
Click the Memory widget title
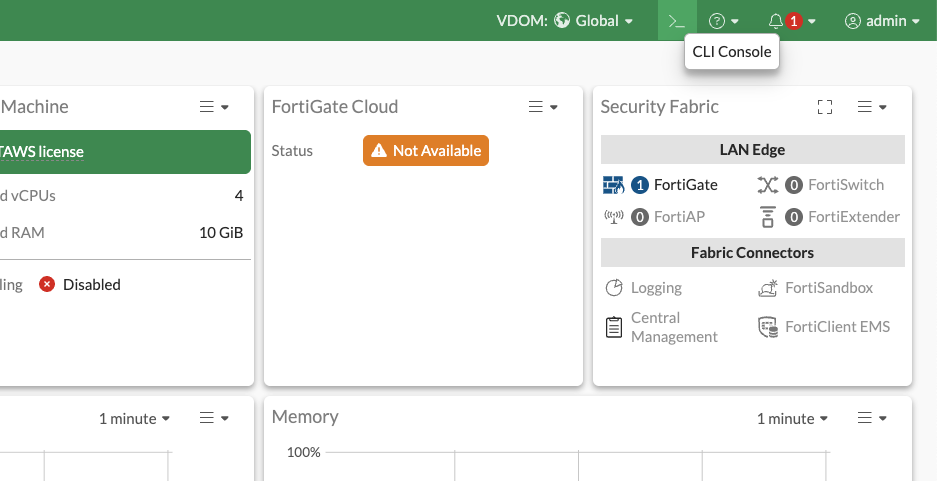click(x=305, y=417)
